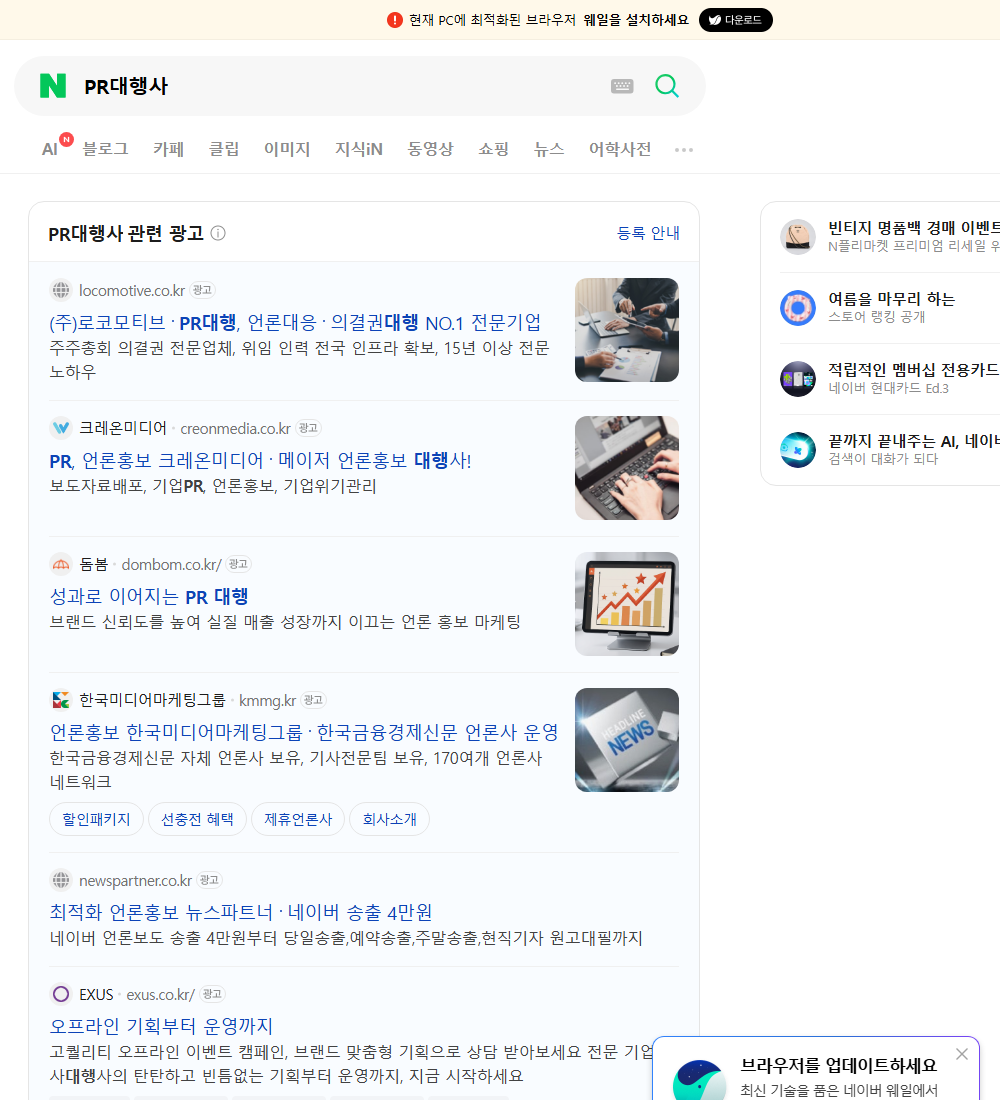Click the 돔봄 umbrella favicon
Screen dimensions: 1000x1100
click(x=61, y=564)
